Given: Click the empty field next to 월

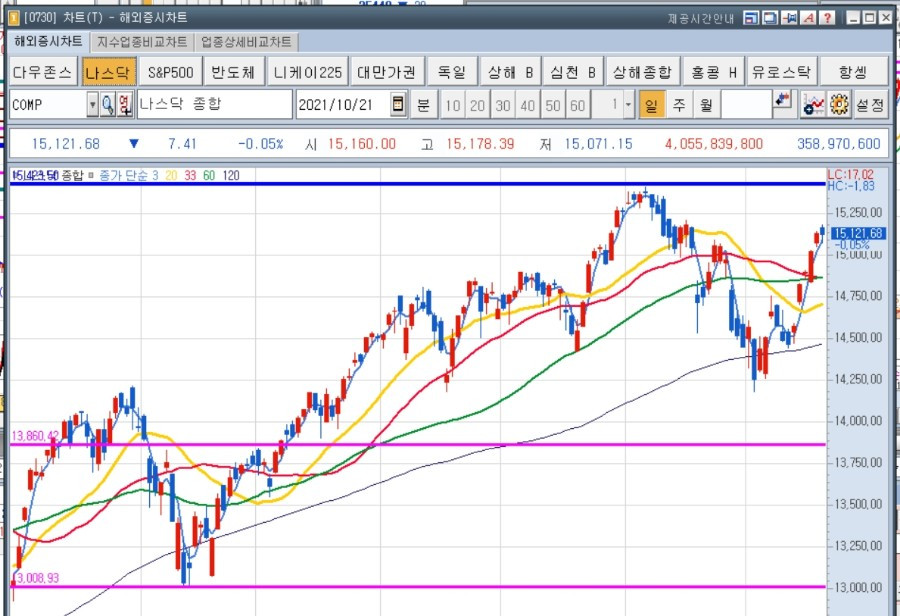Looking at the screenshot, I should (746, 104).
